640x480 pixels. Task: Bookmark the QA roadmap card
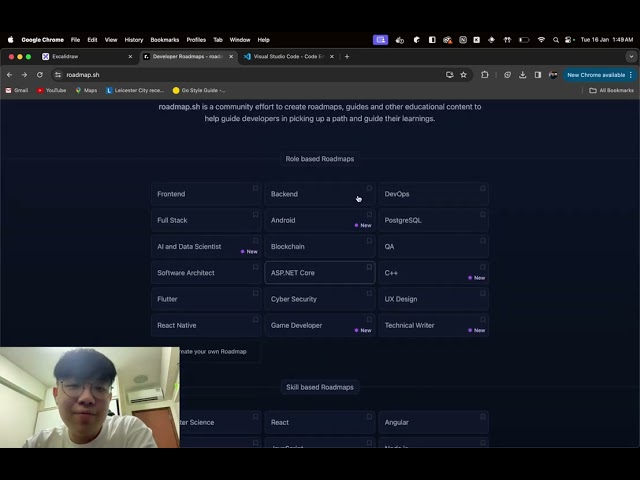(483, 241)
